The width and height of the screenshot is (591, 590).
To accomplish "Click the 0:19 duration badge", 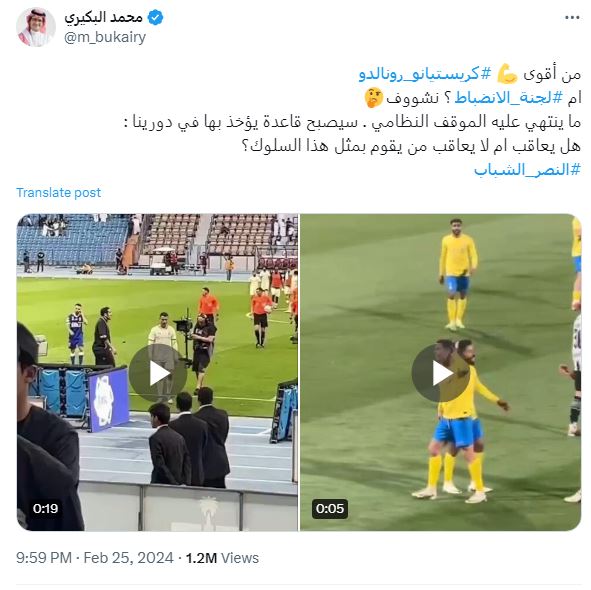I will tap(45, 509).
